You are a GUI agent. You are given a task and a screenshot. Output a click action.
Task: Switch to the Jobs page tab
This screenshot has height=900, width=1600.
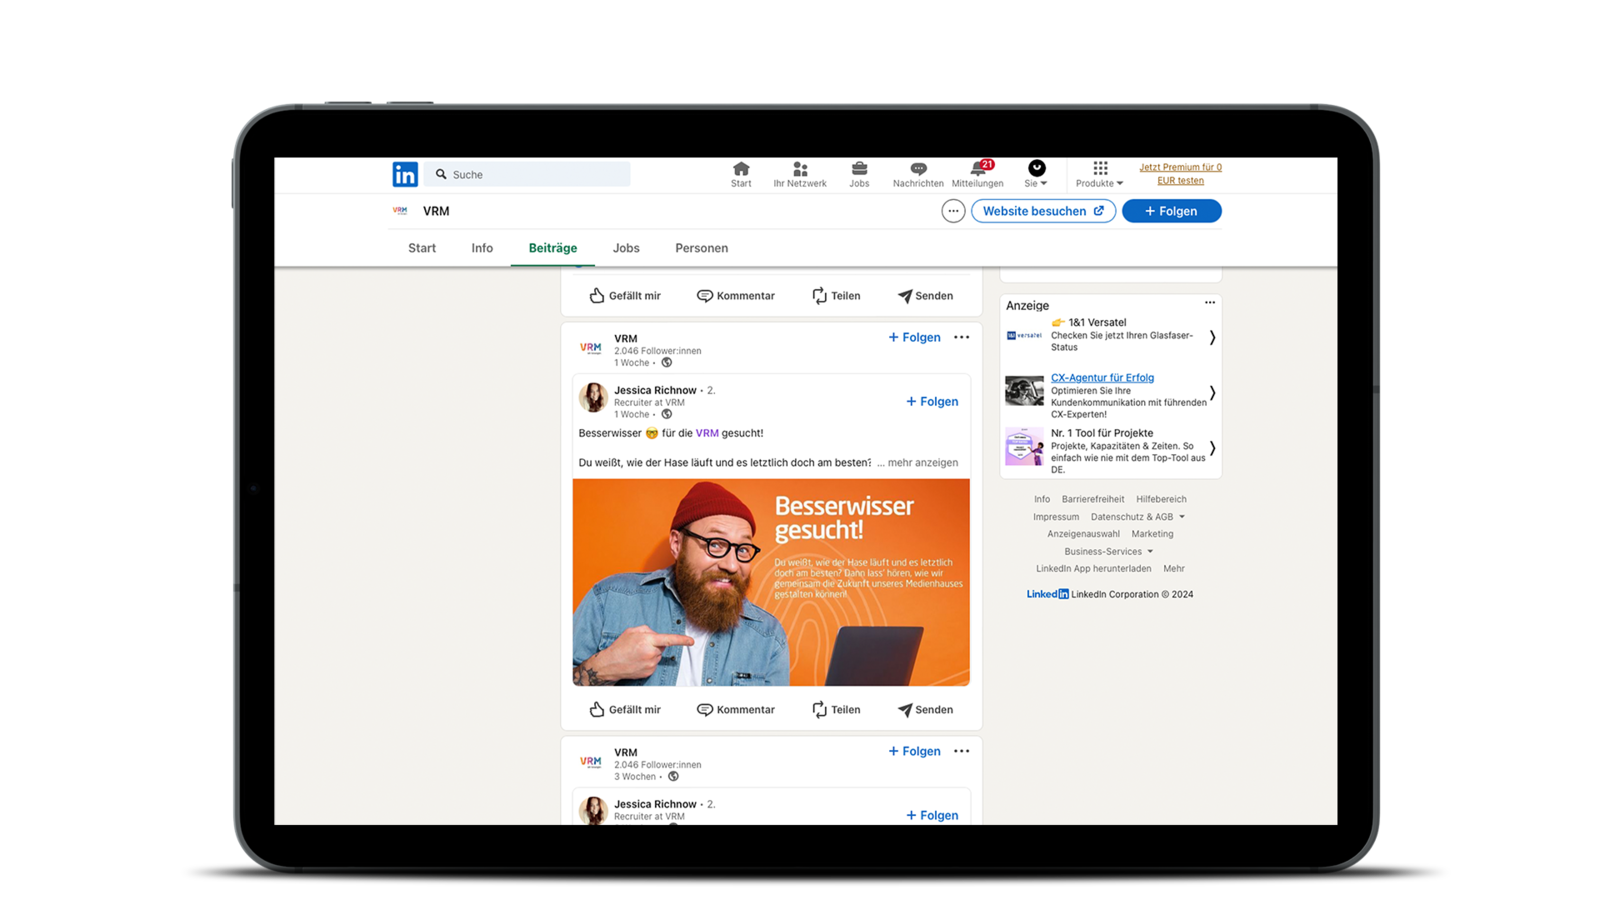click(x=626, y=248)
